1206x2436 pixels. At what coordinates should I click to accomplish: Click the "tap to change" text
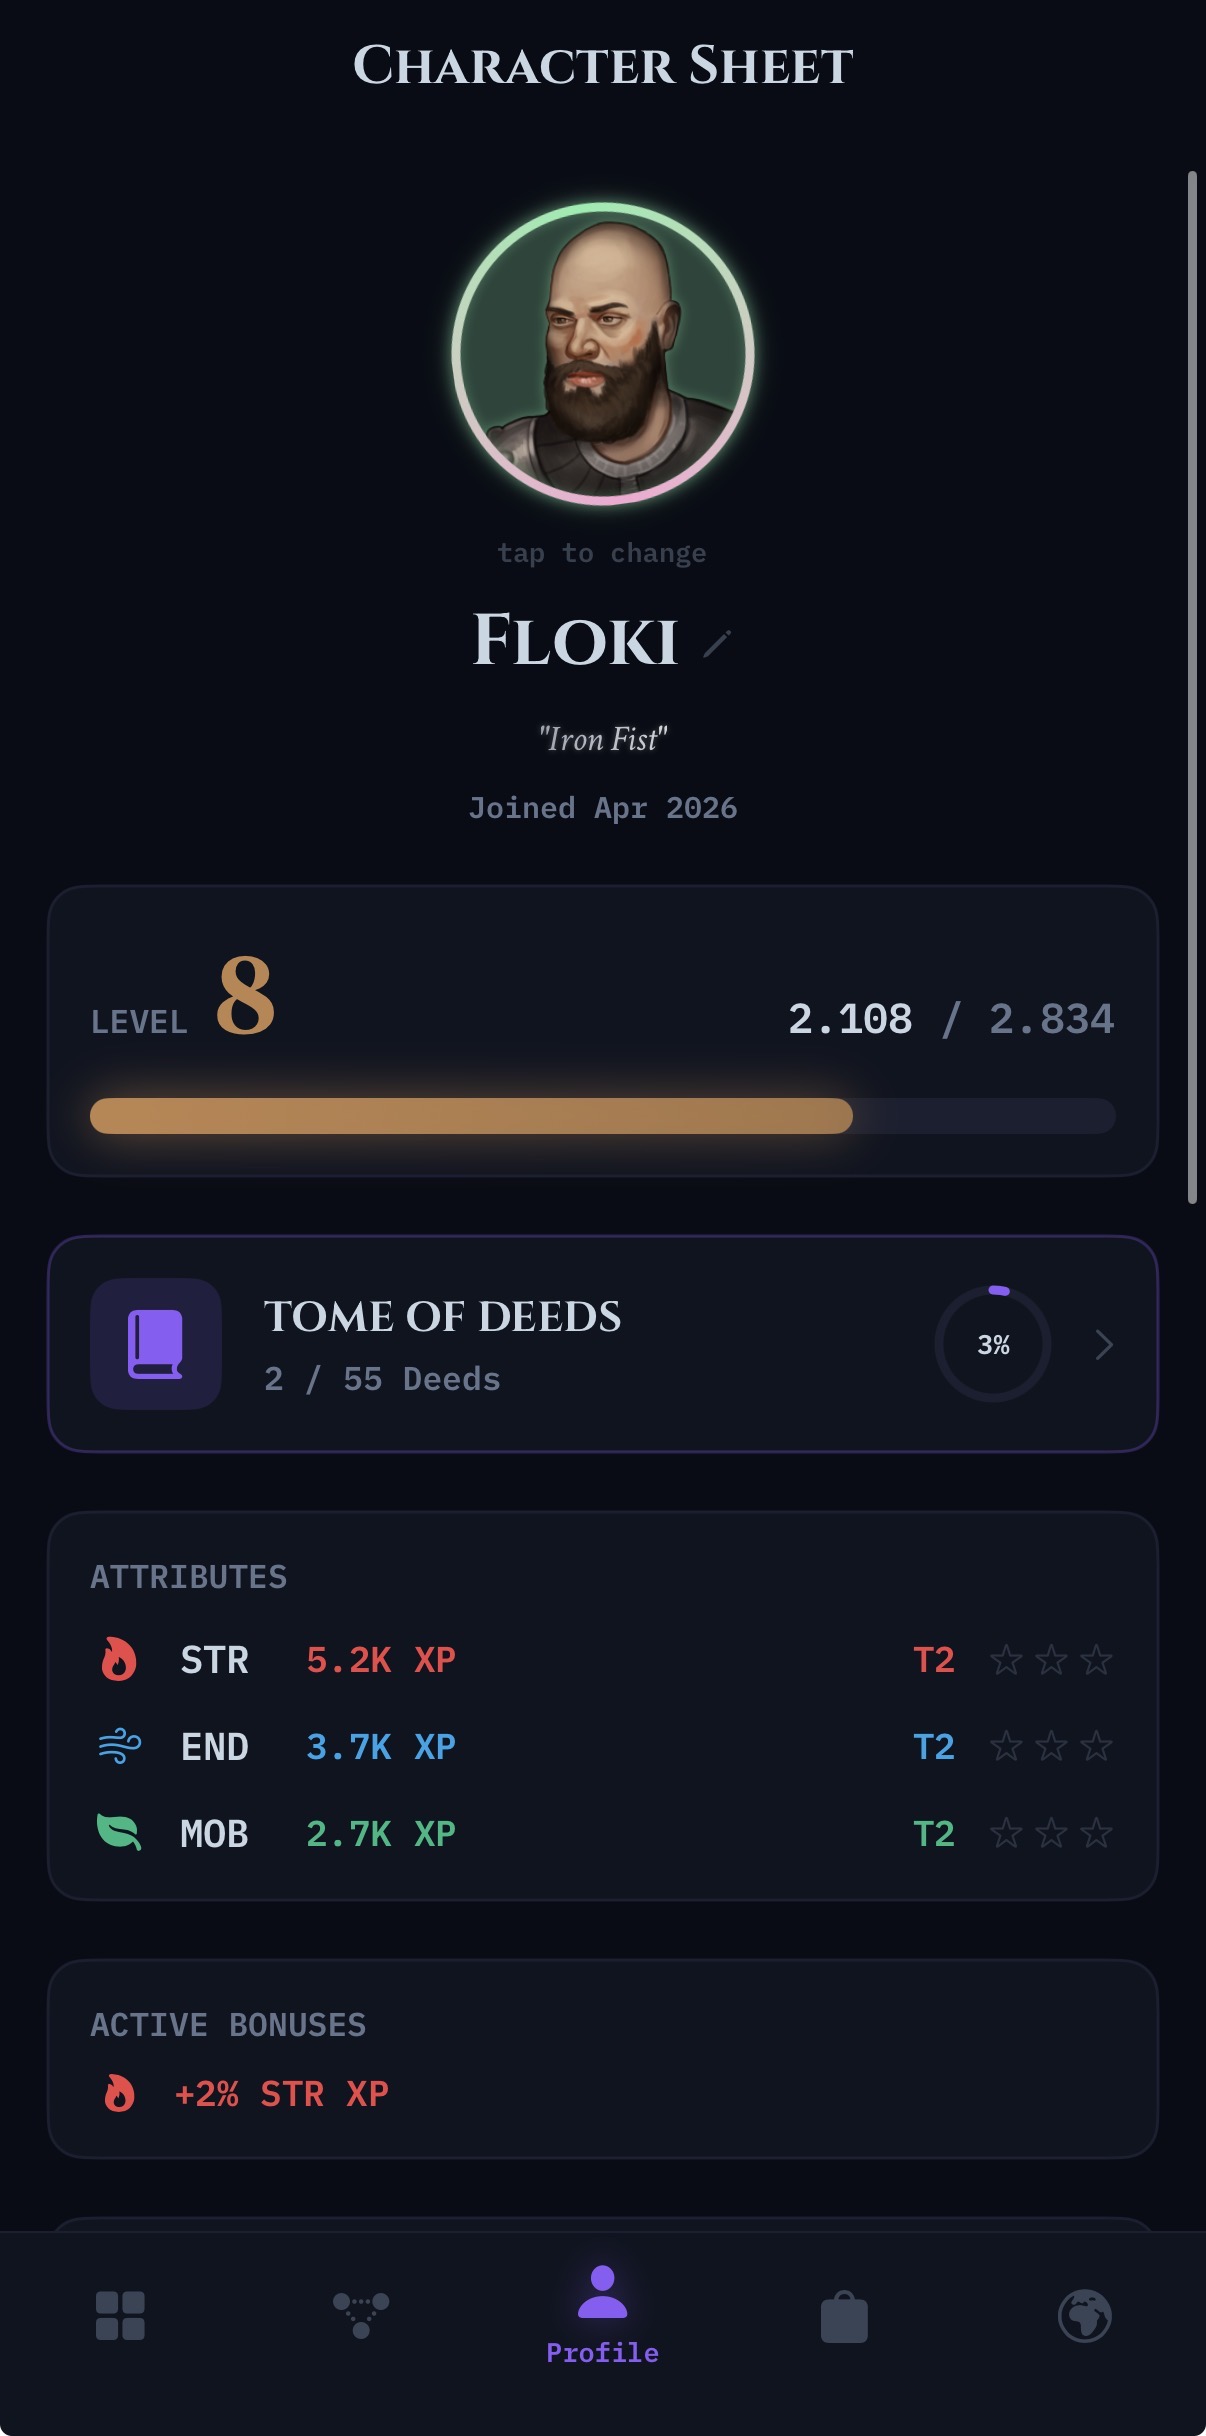[602, 553]
